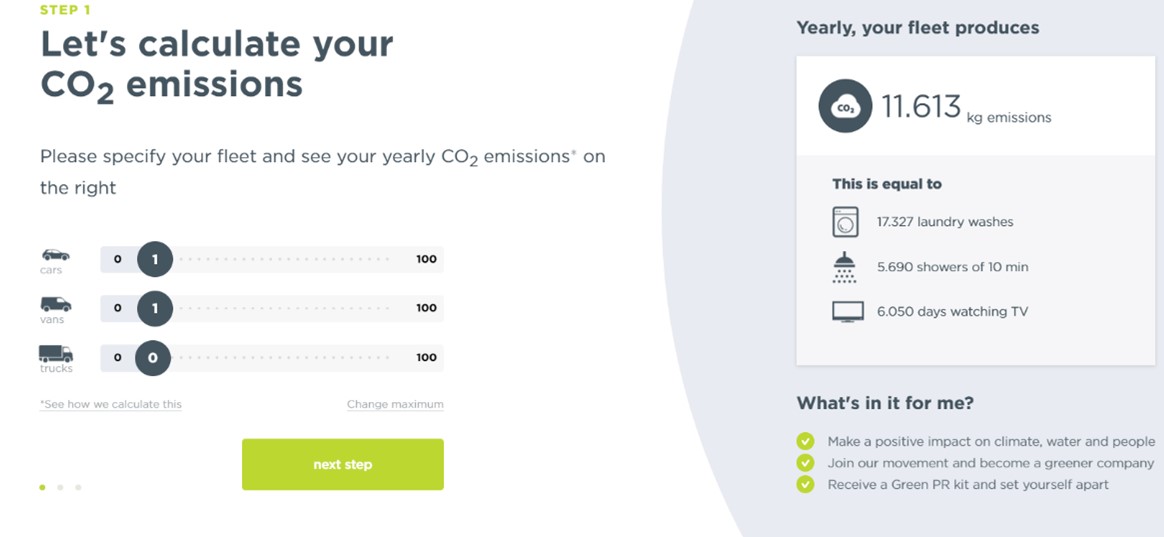Click the shower head icon
Image resolution: width=1164 pixels, height=537 pixels.
coord(845,267)
